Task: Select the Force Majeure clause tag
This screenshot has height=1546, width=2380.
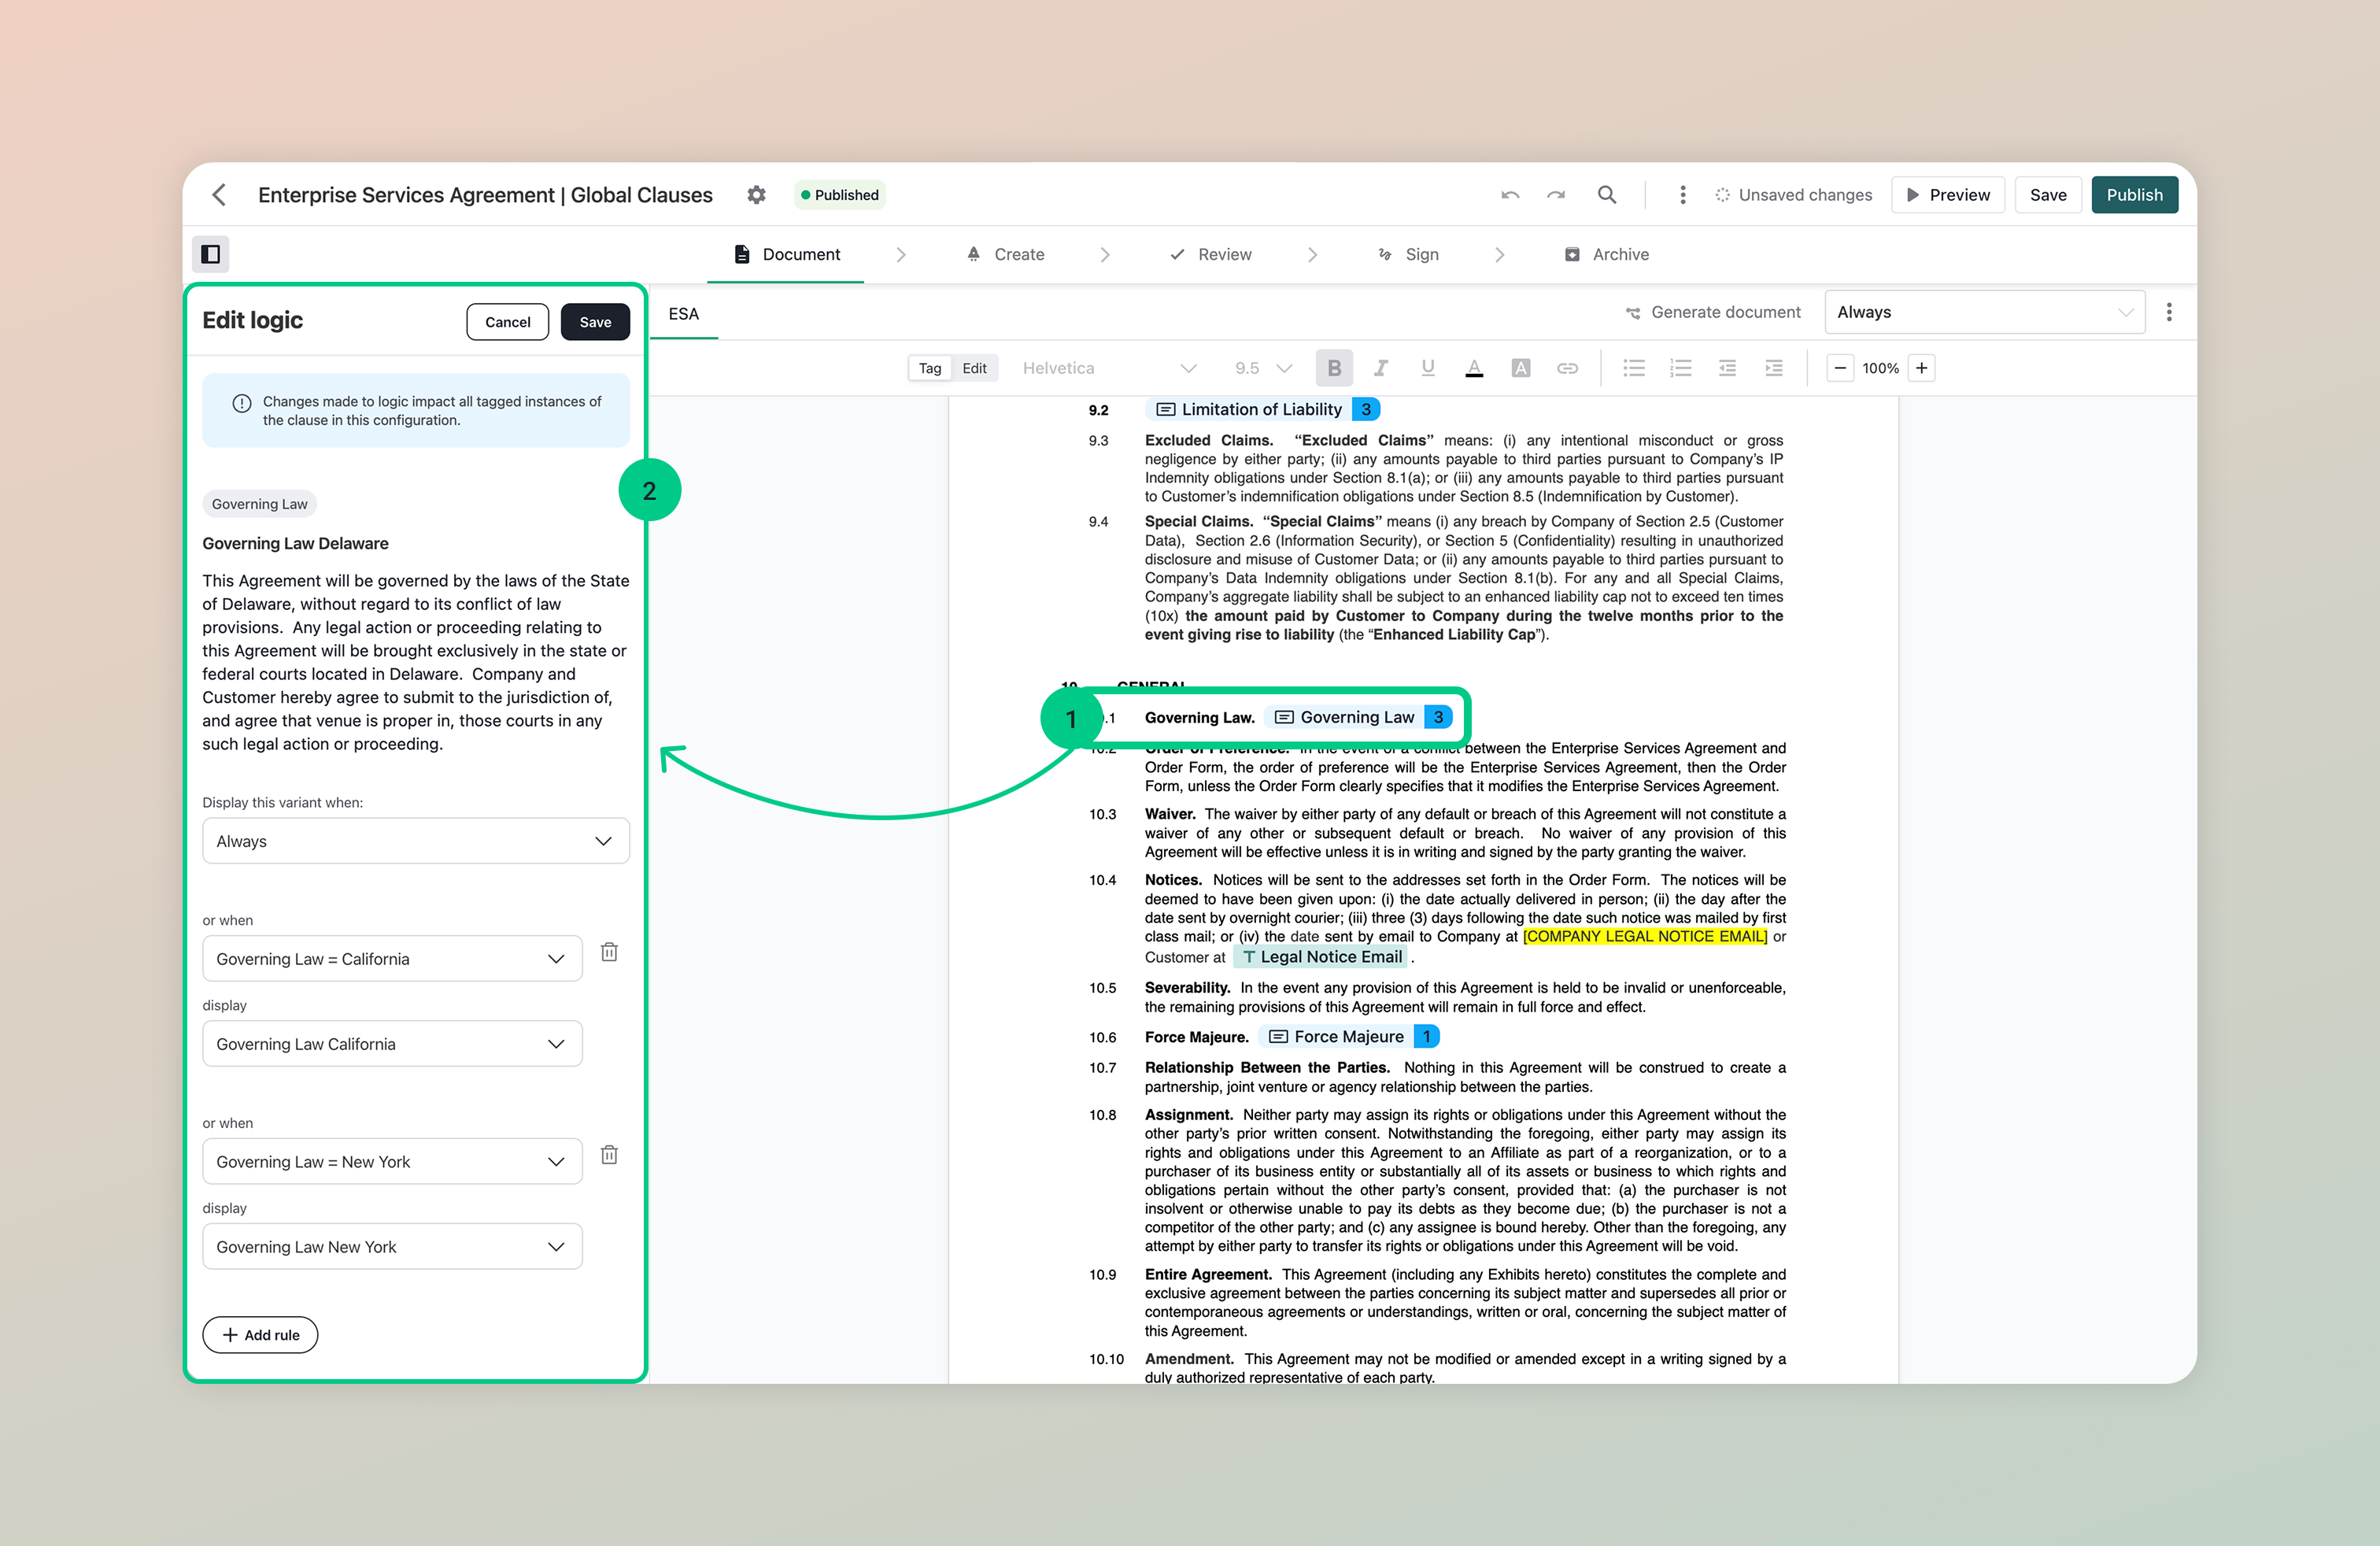Action: (x=1349, y=1037)
